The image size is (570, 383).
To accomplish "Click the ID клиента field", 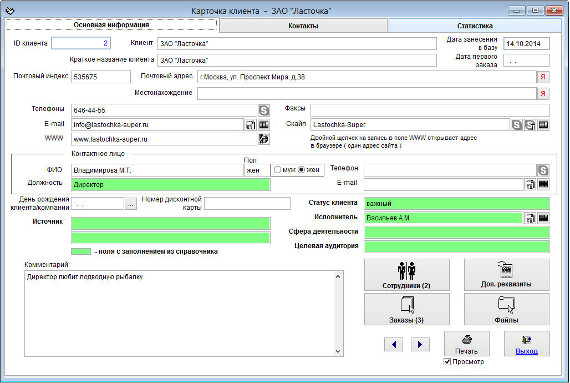I will click(81, 43).
